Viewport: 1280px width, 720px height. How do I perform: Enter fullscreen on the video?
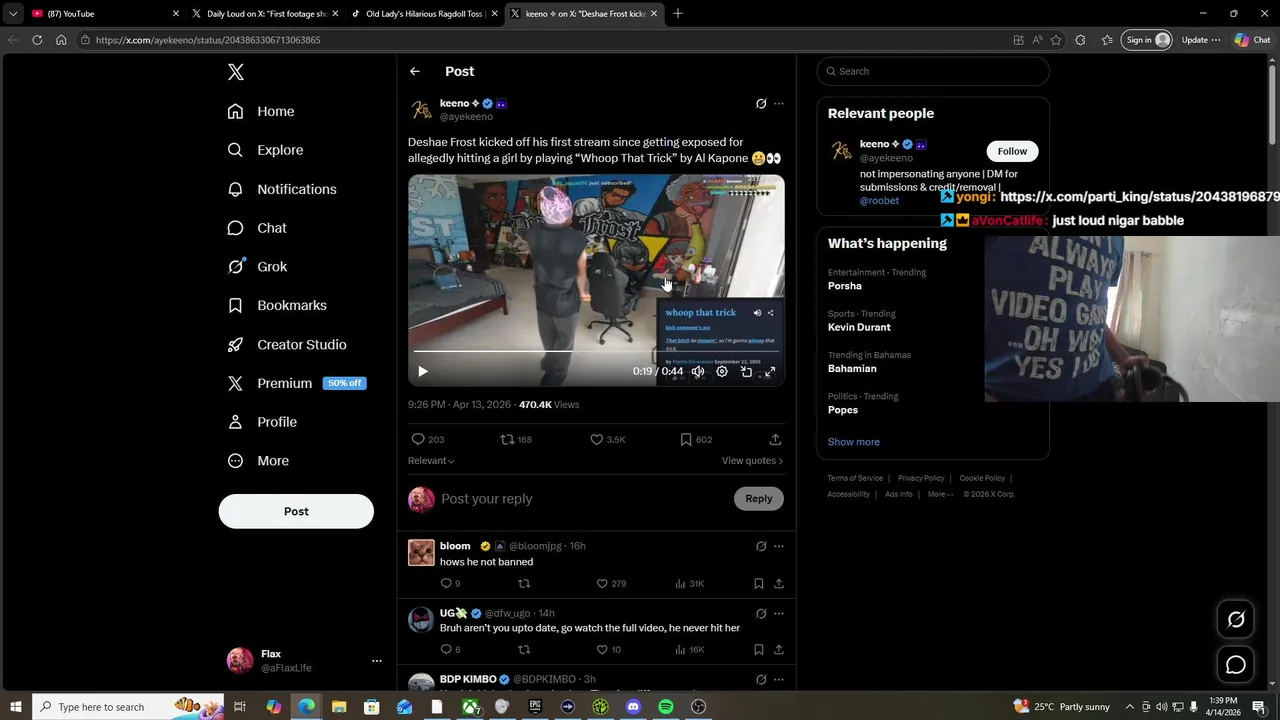point(770,371)
